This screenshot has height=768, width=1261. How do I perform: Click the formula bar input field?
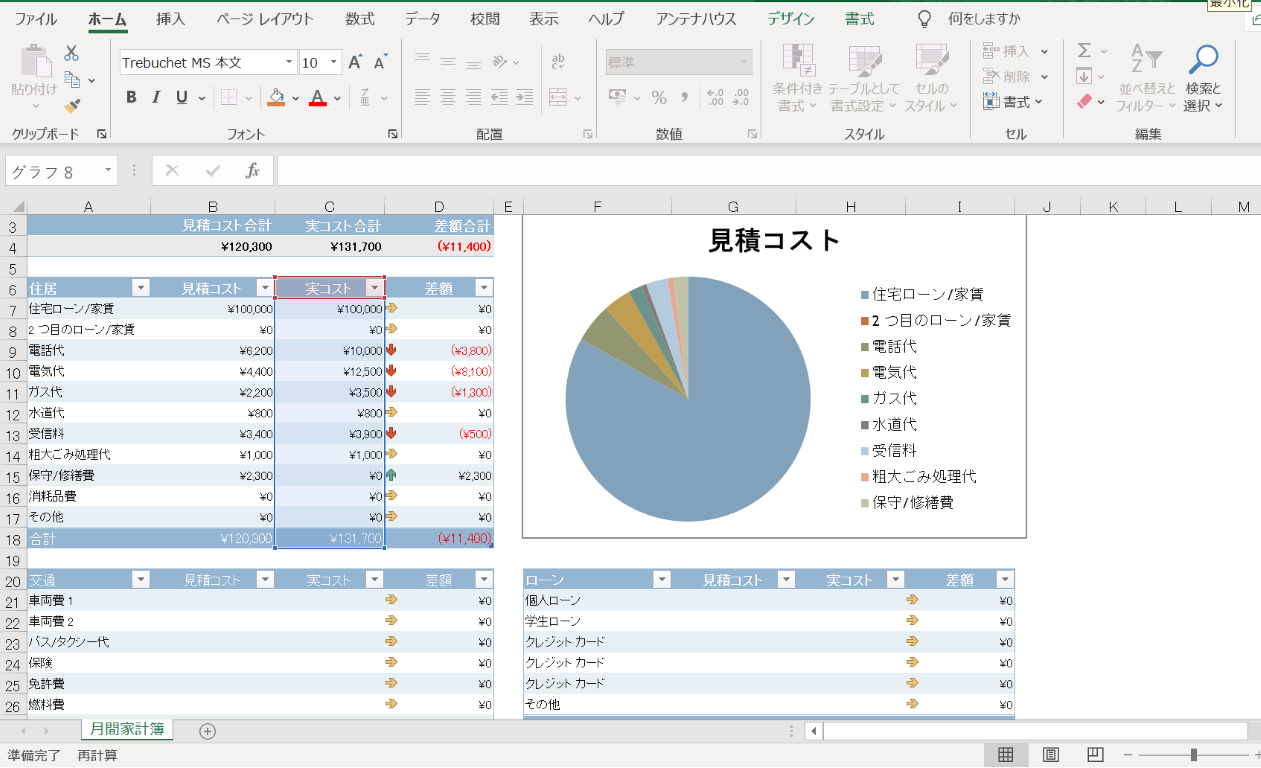click(x=760, y=171)
